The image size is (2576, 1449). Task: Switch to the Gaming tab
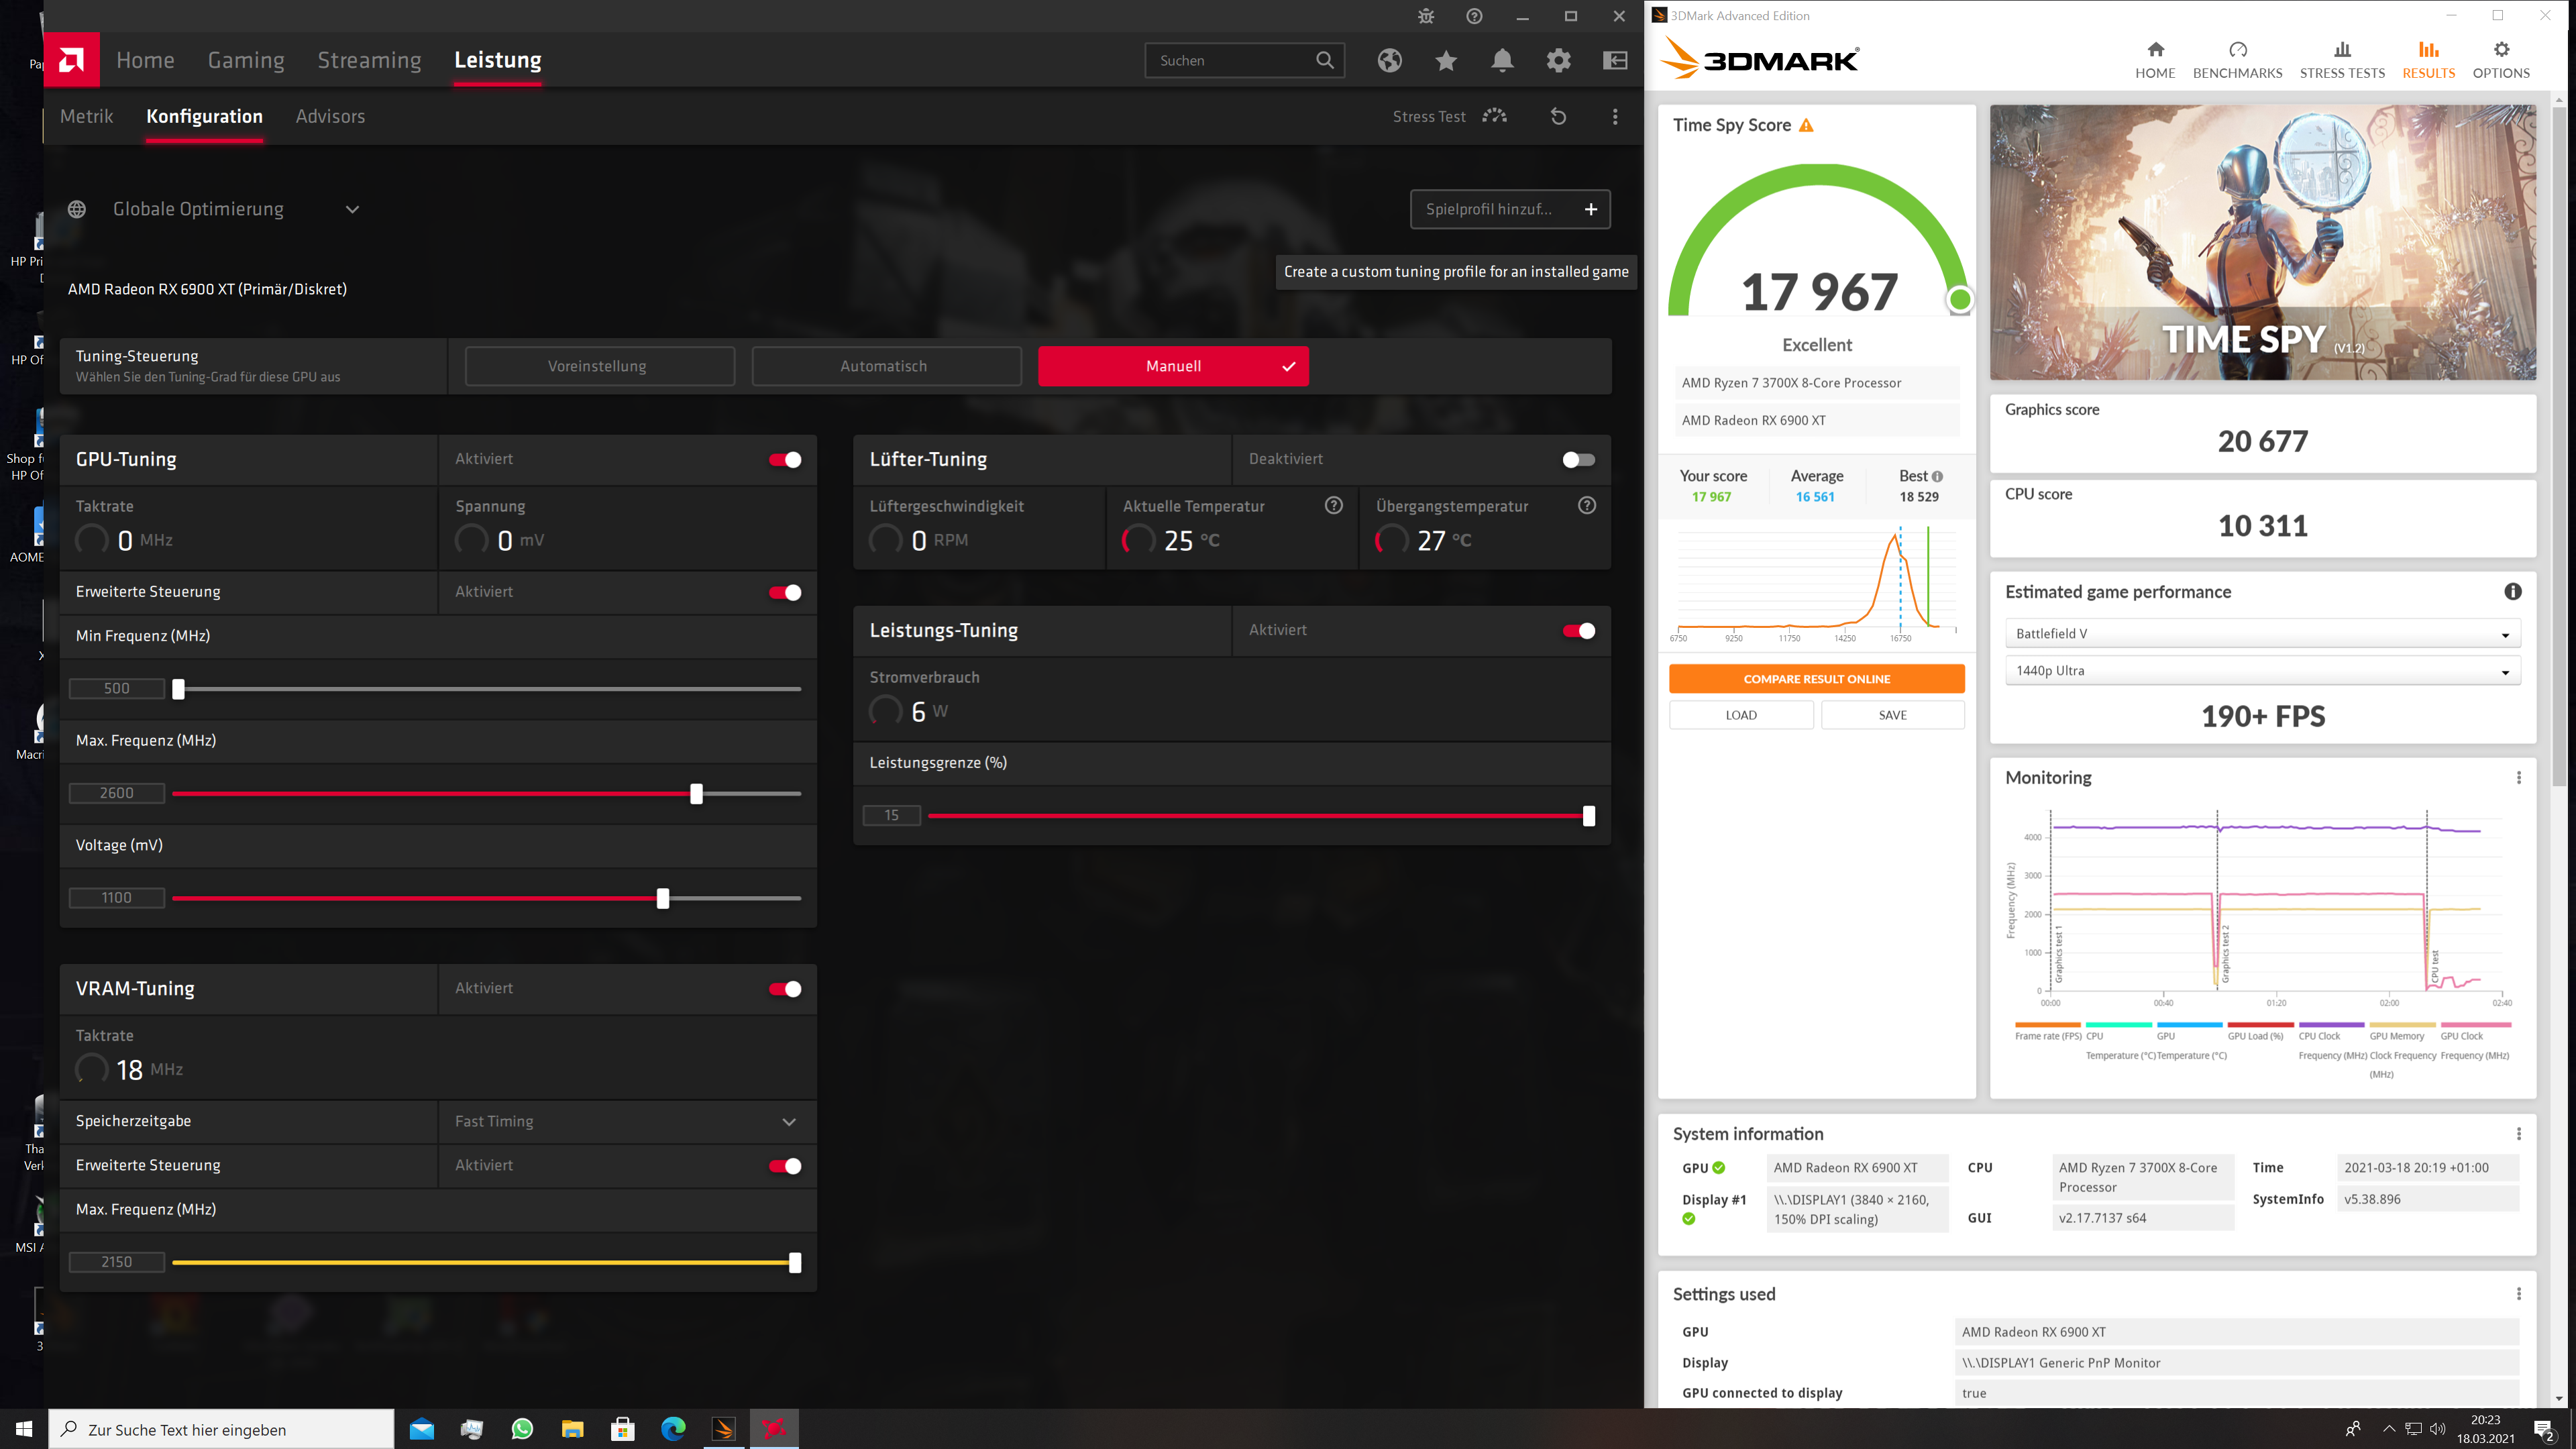246,60
